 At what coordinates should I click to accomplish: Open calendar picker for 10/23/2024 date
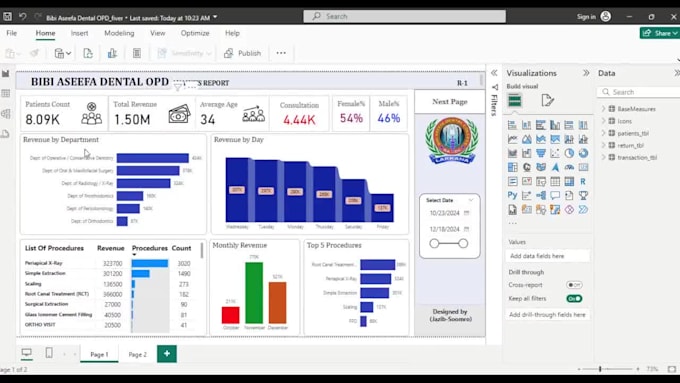point(467,213)
